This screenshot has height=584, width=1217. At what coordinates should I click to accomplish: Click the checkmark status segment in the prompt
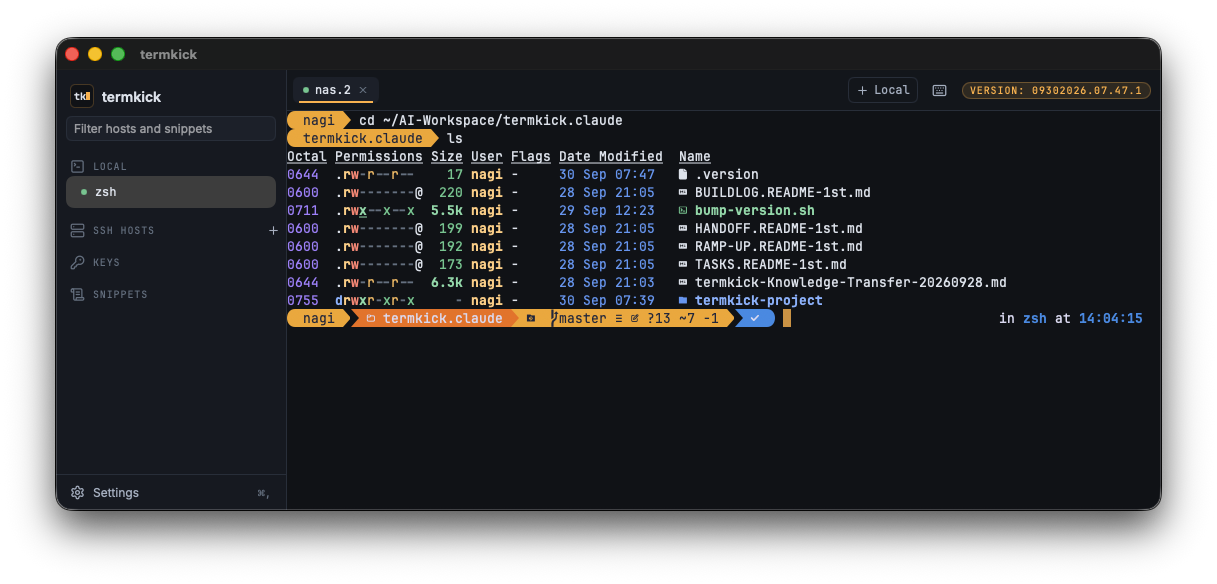coord(755,318)
